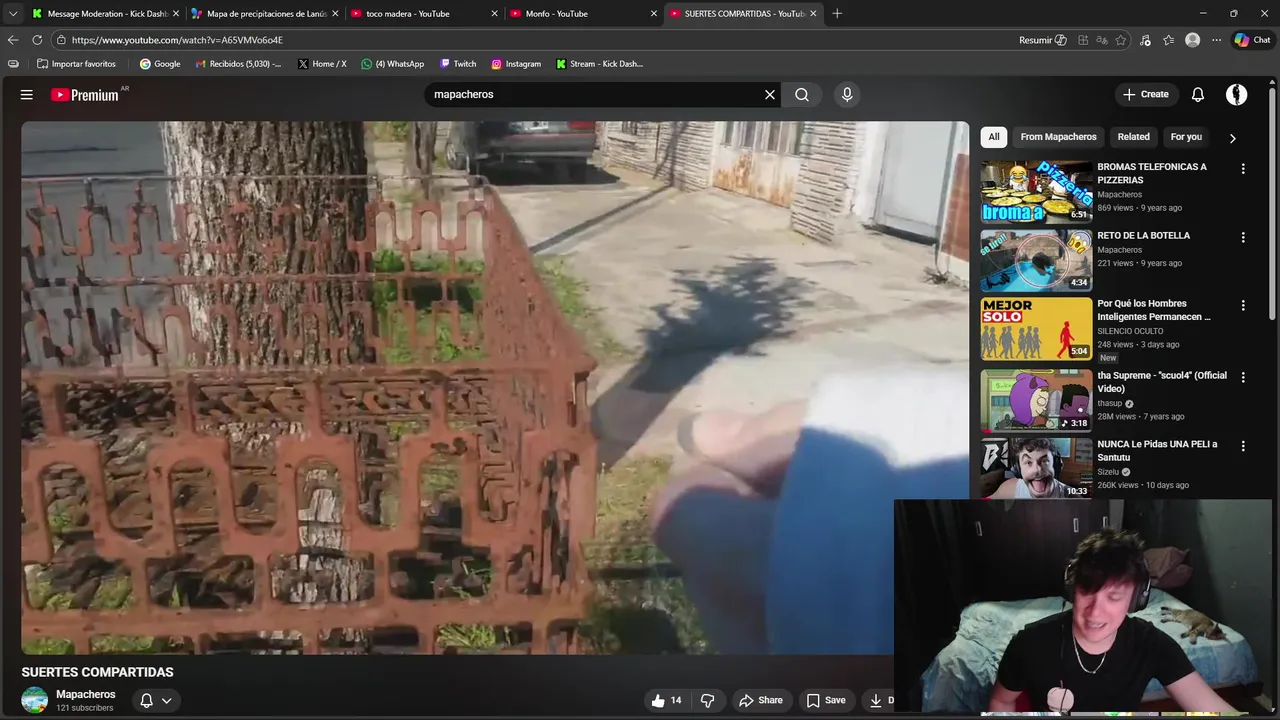
Task: Focus the search field containing mapacheros
Action: point(594,95)
